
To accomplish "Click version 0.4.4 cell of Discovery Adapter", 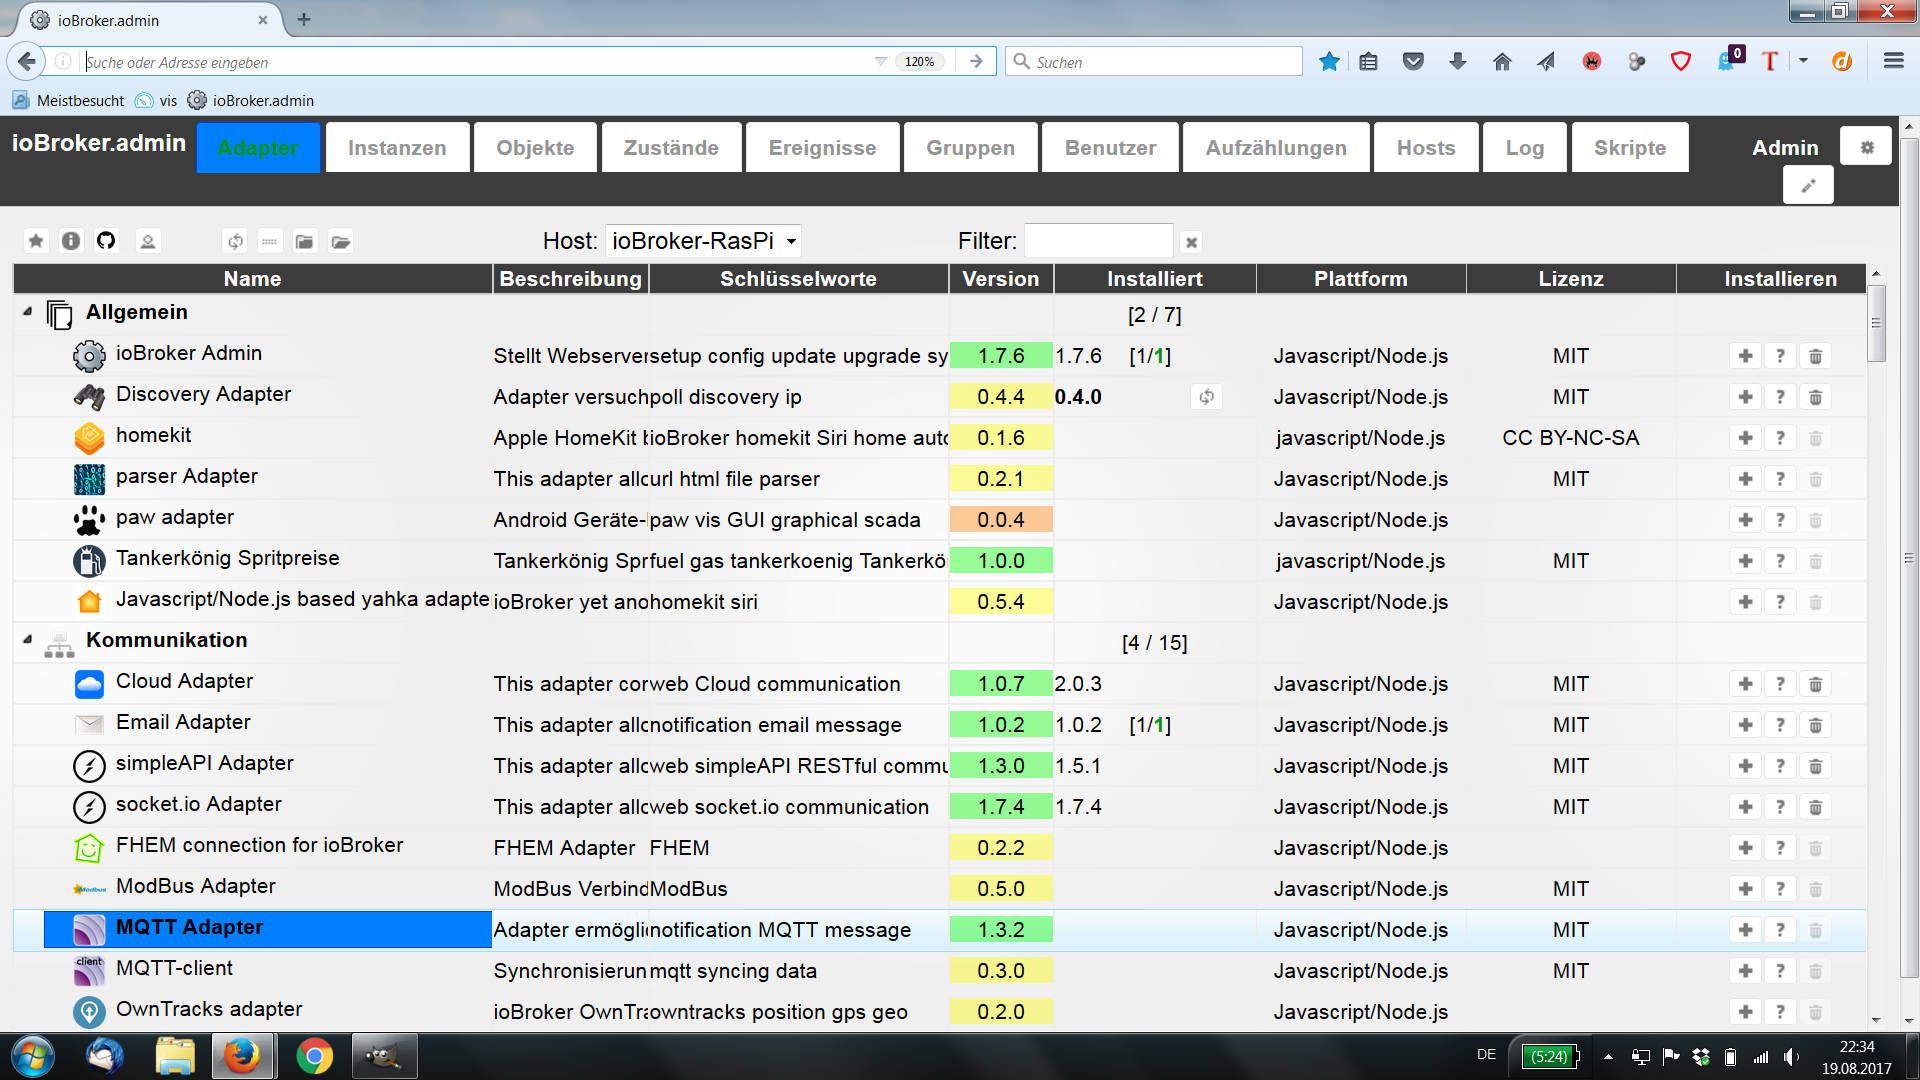I will (x=1000, y=397).
